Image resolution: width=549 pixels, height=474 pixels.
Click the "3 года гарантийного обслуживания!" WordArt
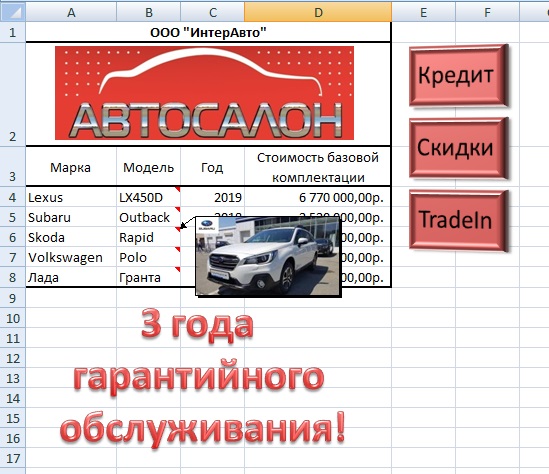point(202,377)
